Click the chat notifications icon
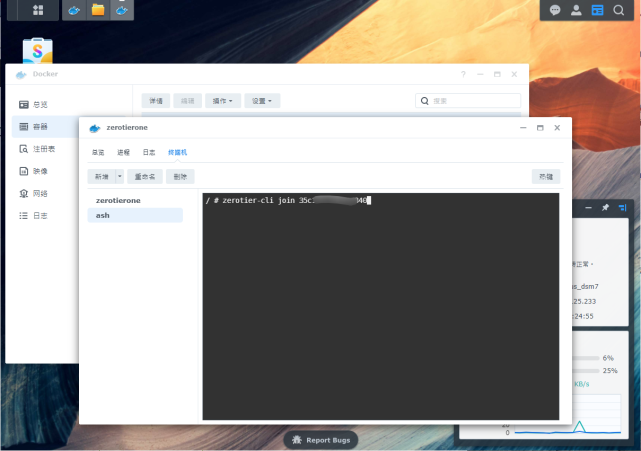The width and height of the screenshot is (641, 451). [x=555, y=10]
